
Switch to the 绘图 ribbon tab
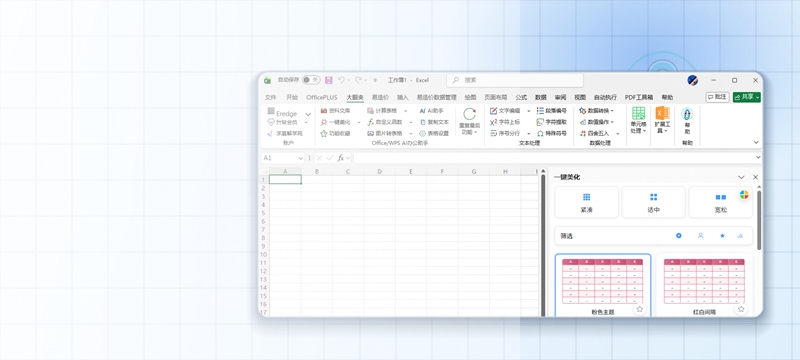click(x=470, y=97)
